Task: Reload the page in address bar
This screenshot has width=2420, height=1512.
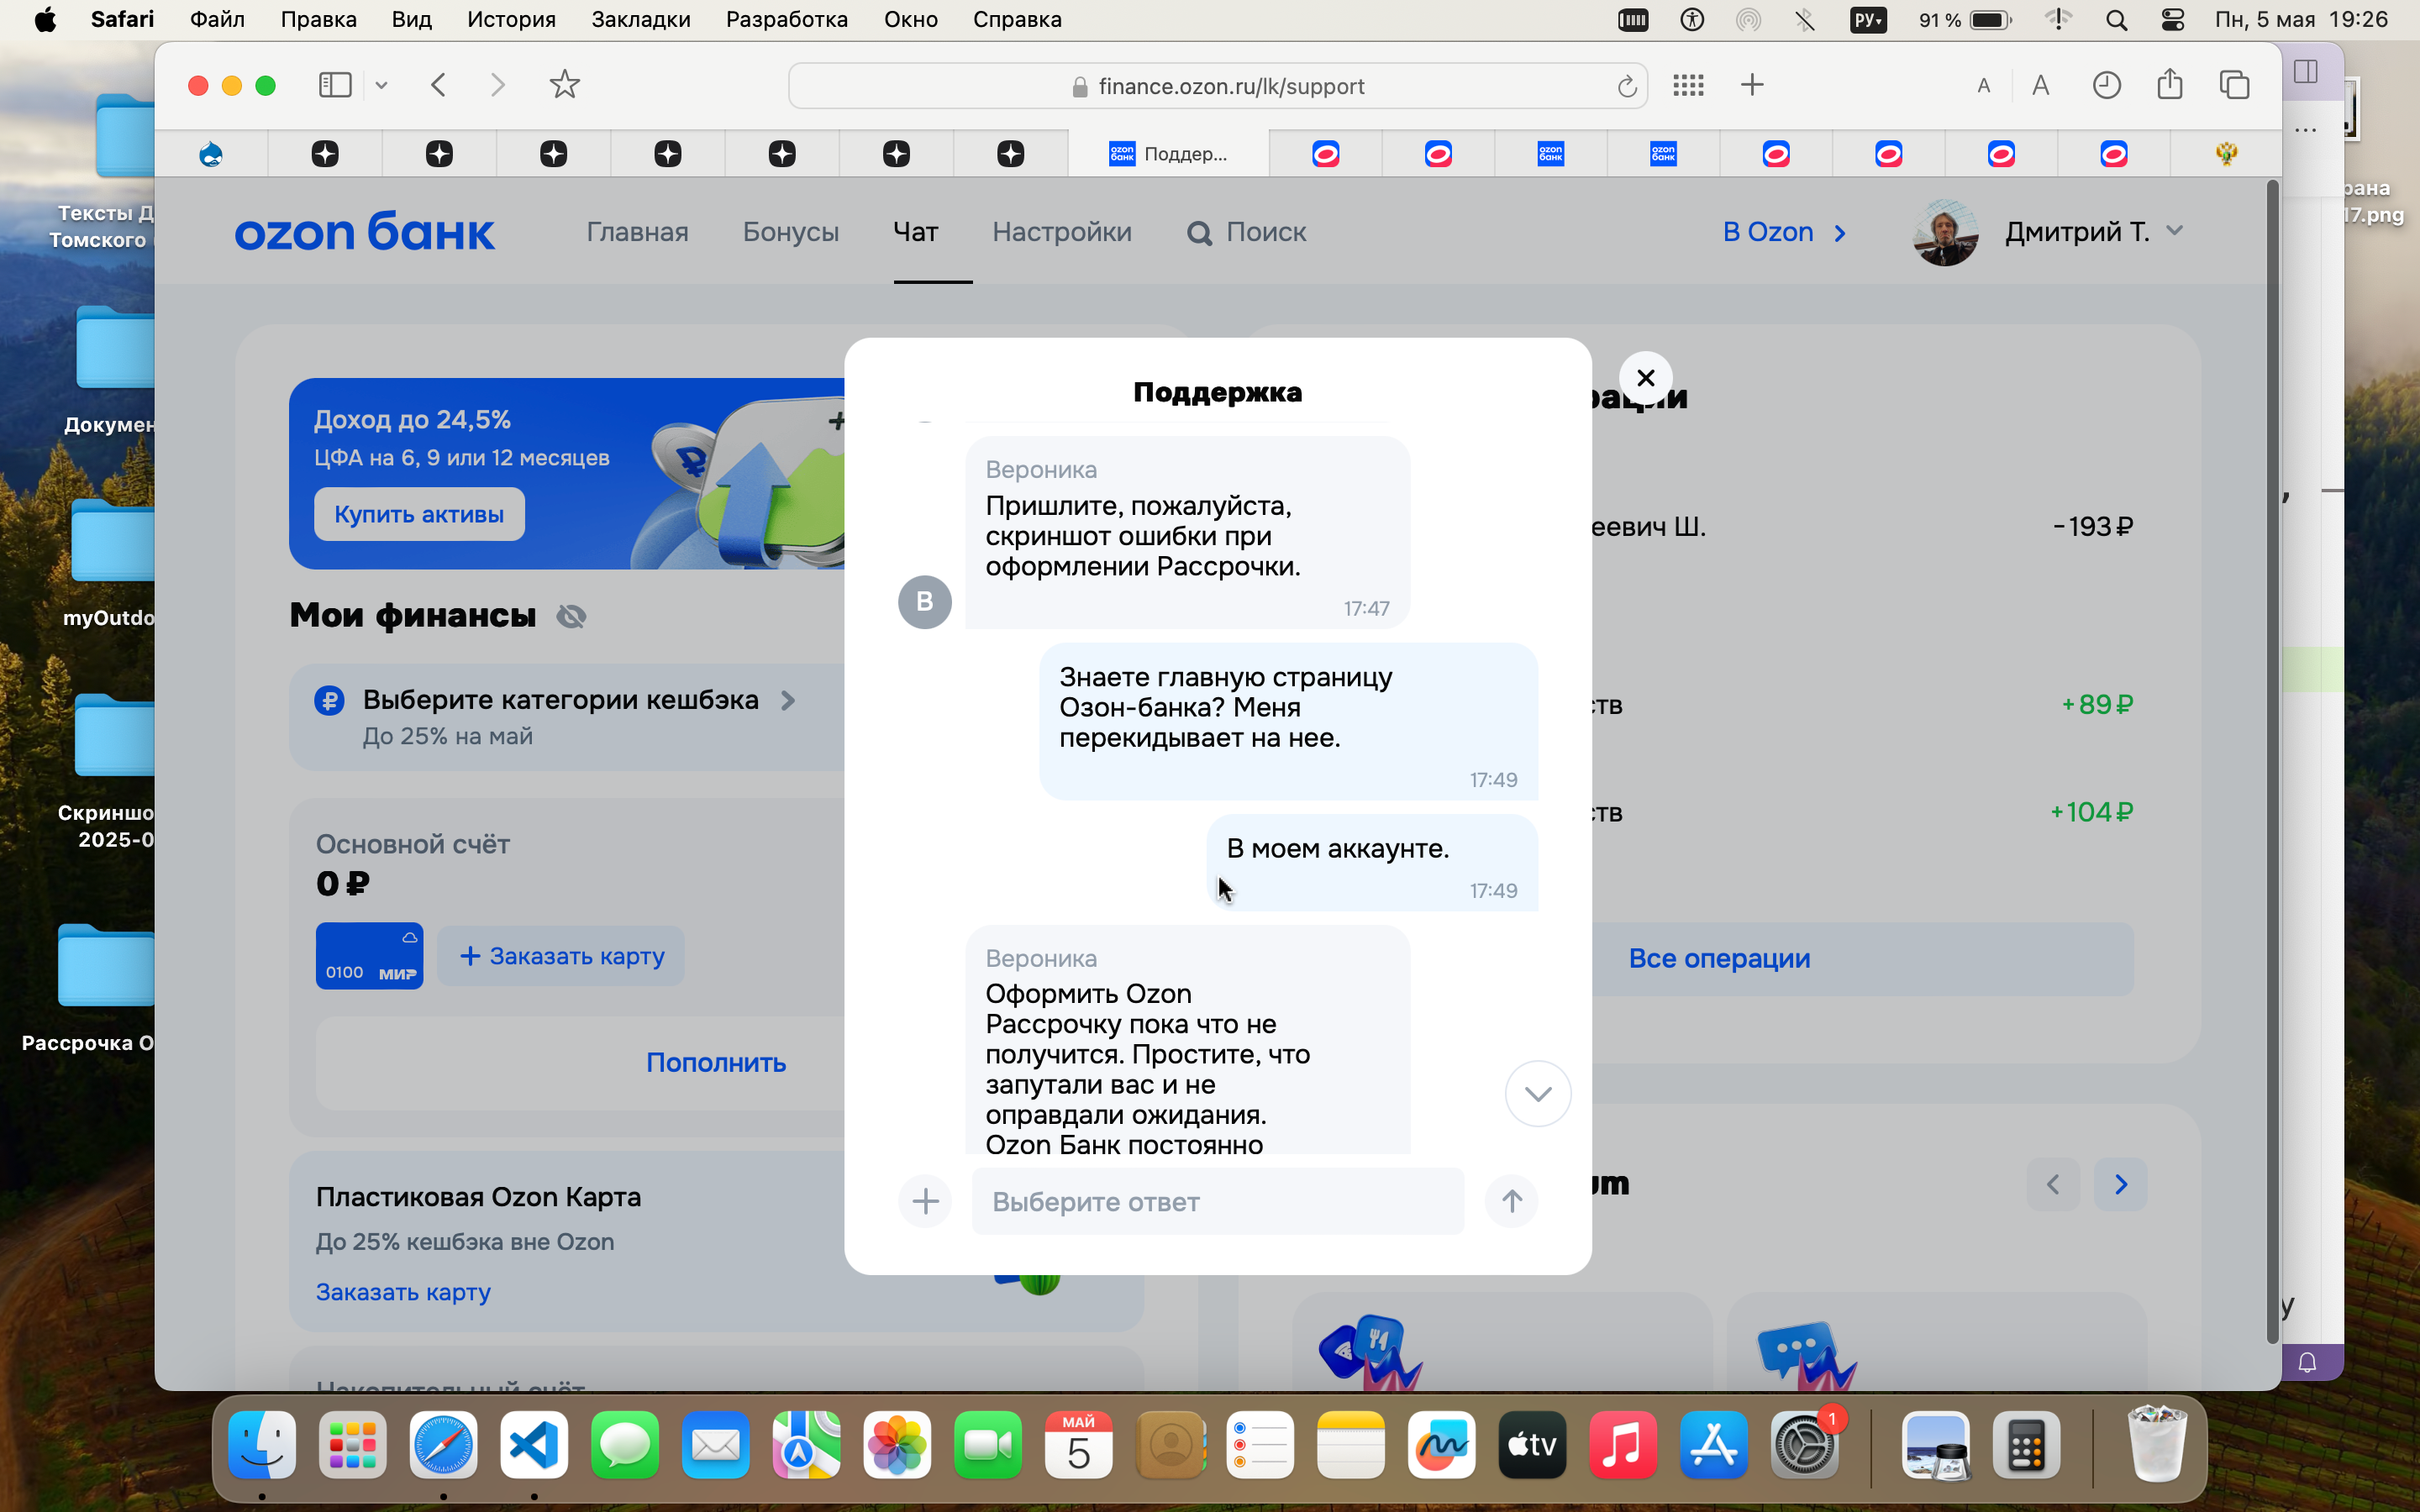Action: pos(1627,87)
